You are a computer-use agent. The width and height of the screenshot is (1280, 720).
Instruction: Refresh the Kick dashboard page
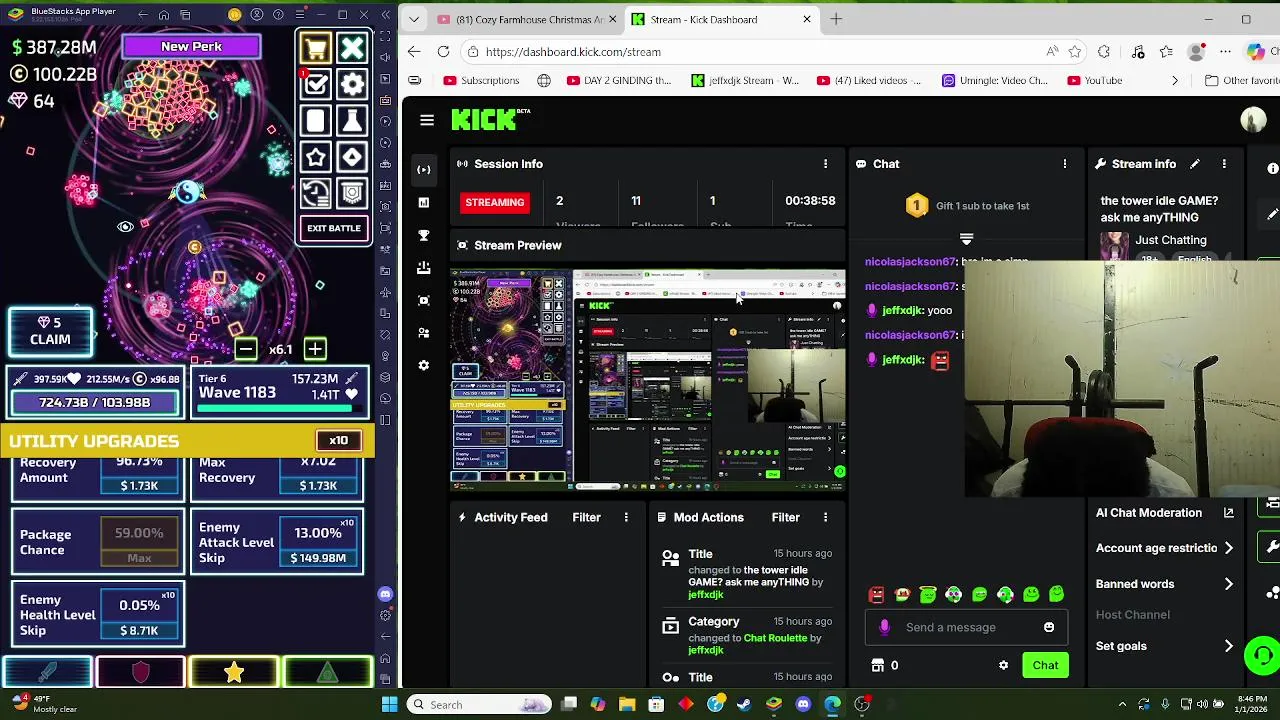[x=443, y=51]
